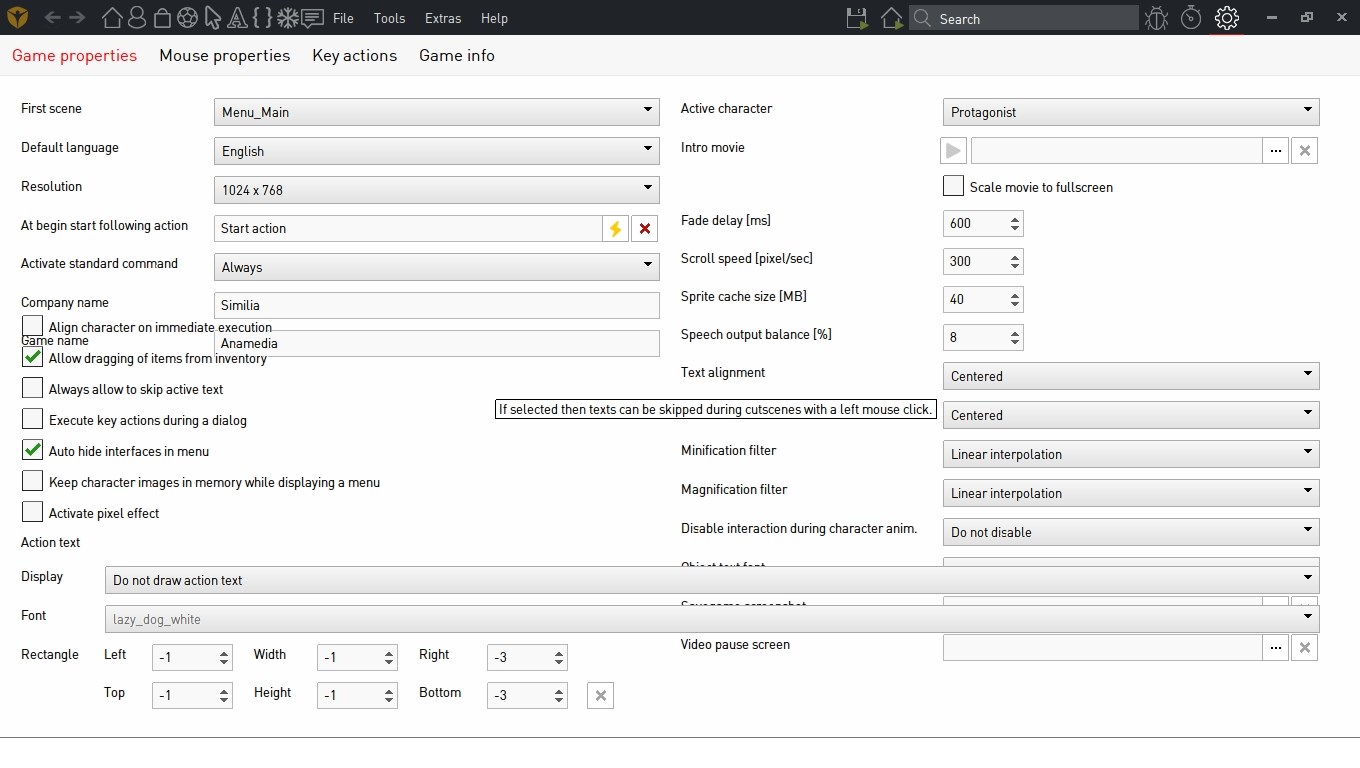This screenshot has width=1360, height=768.
Task: Open the Cursors section pointer icon
Action: coord(212,18)
